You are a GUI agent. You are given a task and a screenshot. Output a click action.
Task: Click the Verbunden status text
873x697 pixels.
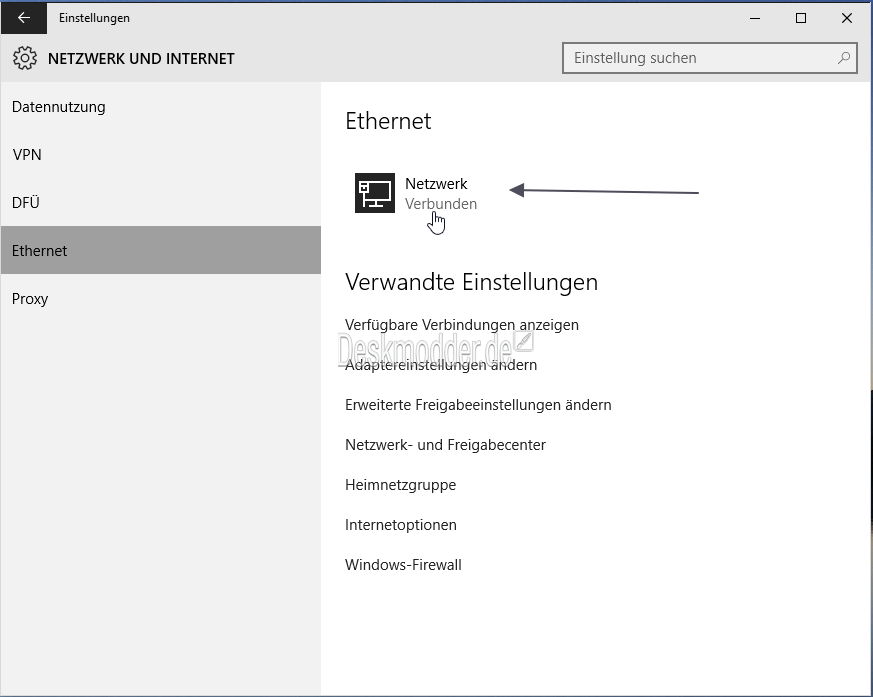tap(441, 204)
